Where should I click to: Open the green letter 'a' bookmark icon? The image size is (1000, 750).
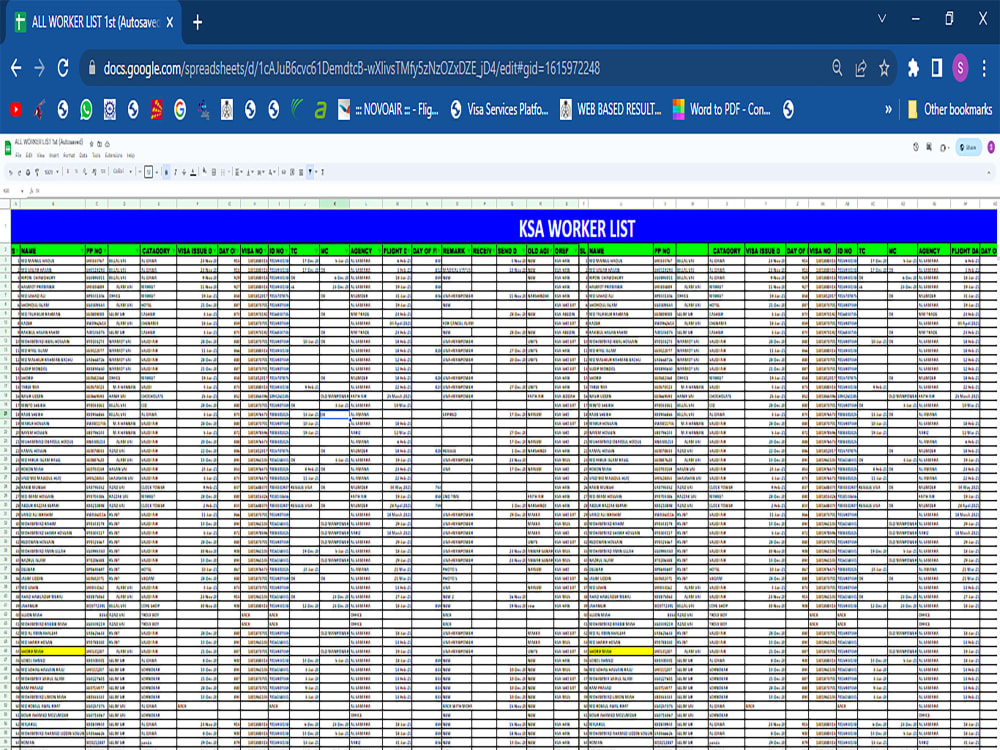320,110
